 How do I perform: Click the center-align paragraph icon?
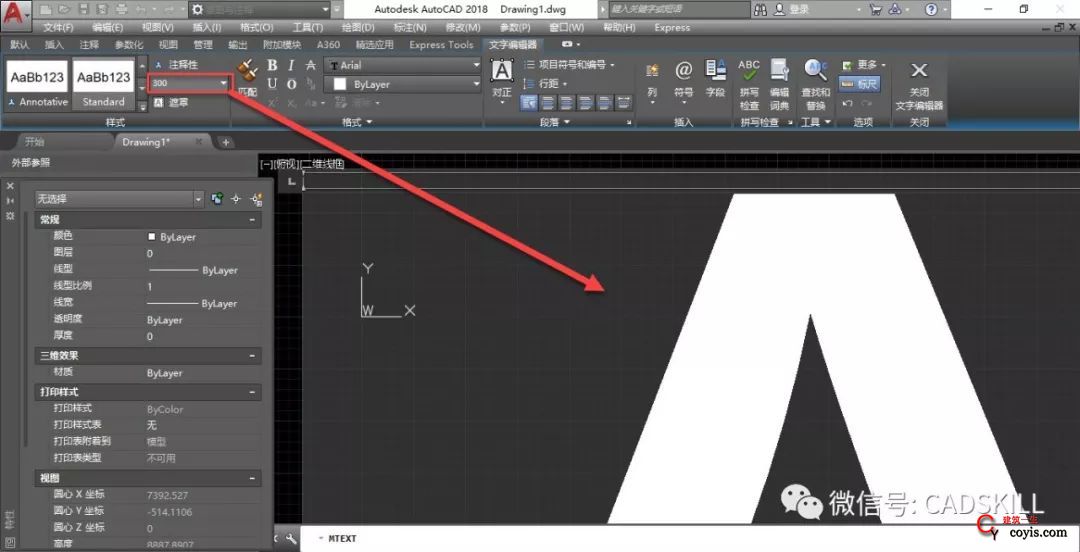pos(568,103)
